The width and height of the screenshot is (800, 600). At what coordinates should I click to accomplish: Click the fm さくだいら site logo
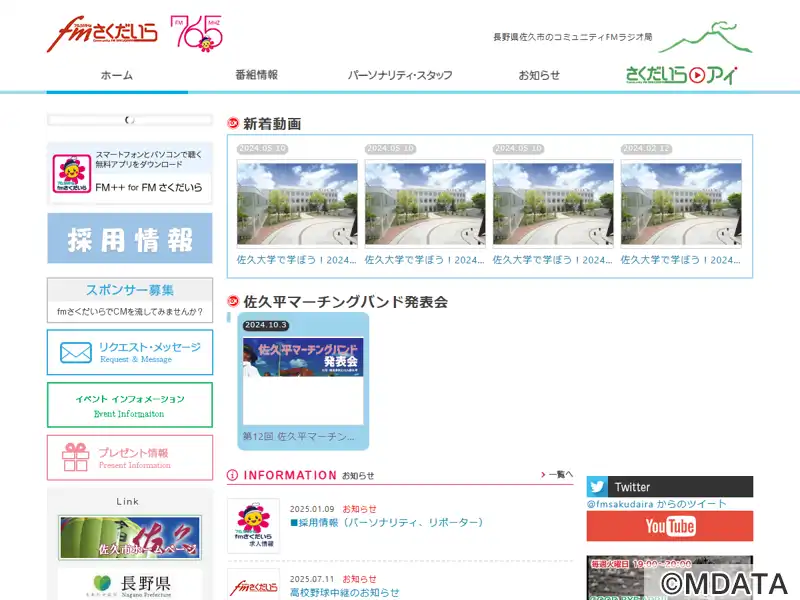point(102,34)
